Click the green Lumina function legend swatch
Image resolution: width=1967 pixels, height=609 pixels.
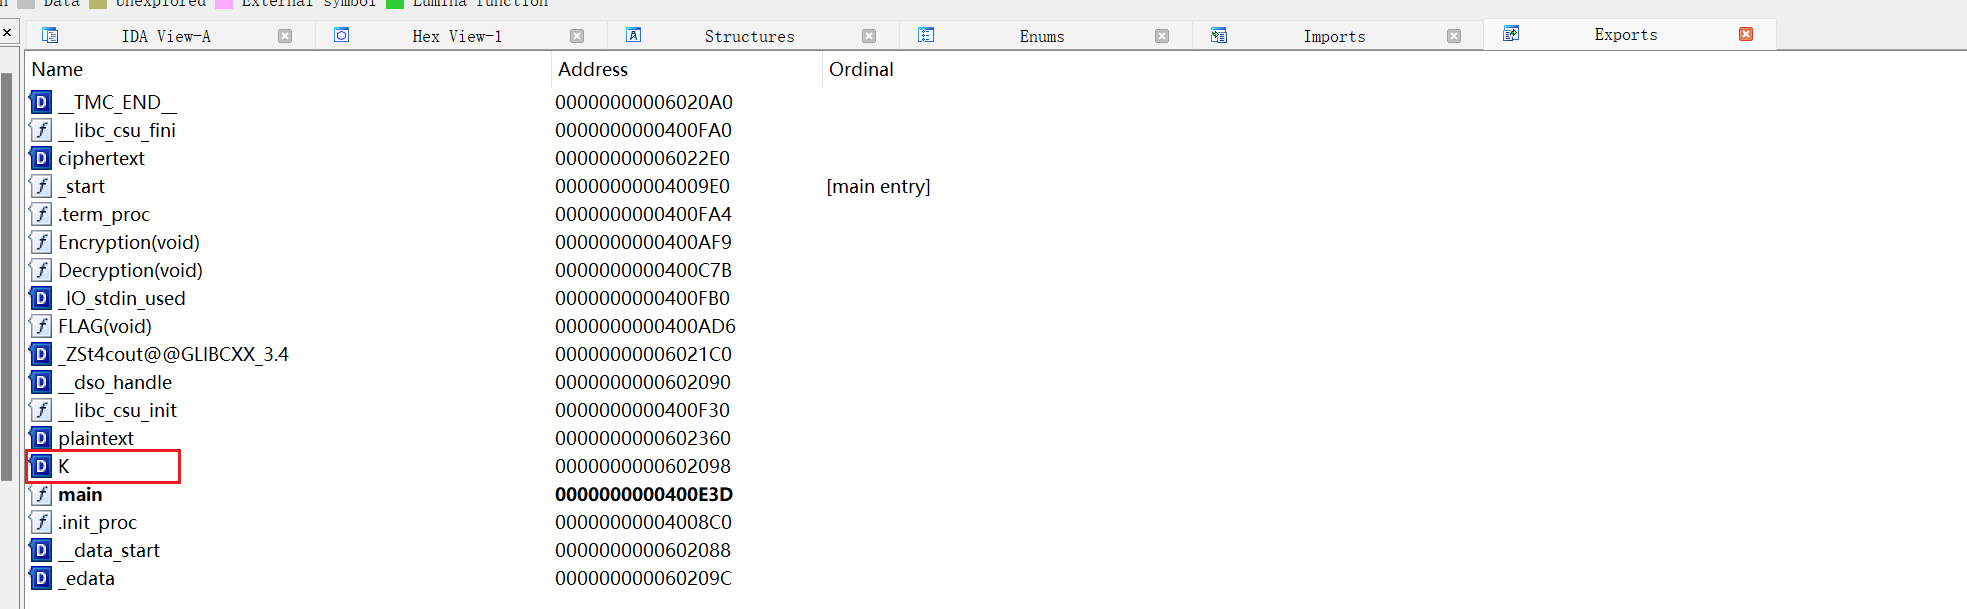click(395, 3)
